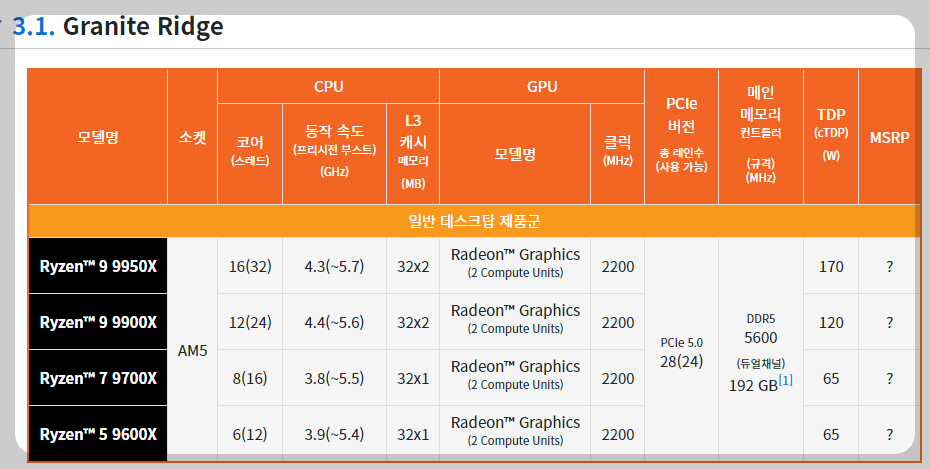This screenshot has width=930, height=469.
Task: Click the 일반 데스크탑 제품군 banner row
Action: [474, 221]
